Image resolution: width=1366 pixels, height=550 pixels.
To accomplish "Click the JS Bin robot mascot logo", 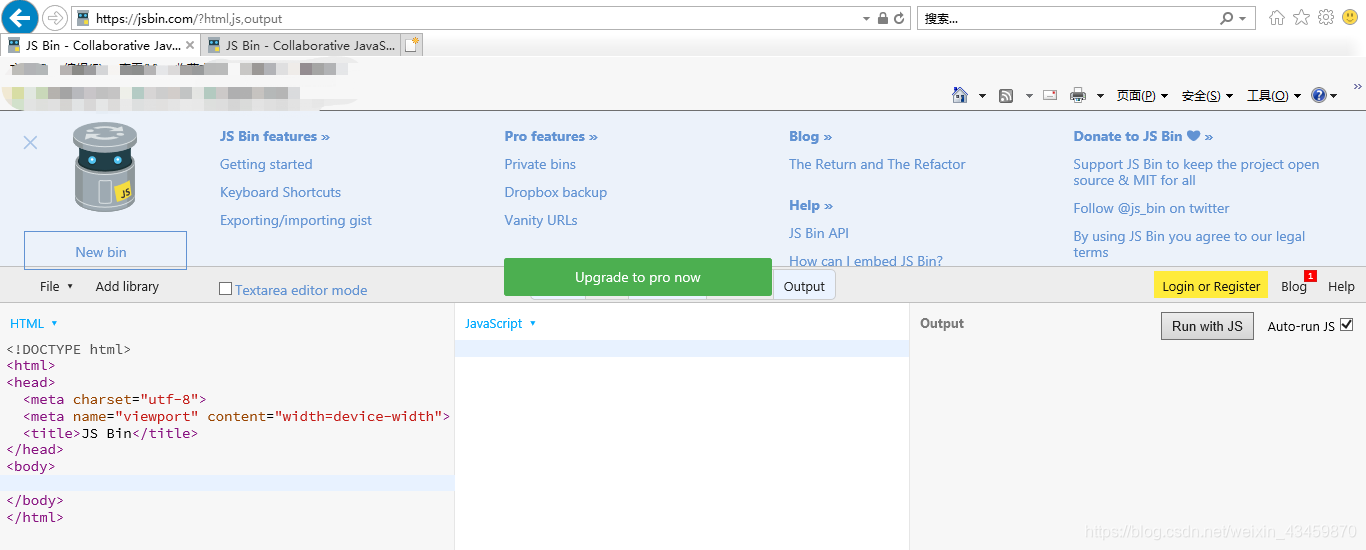I will click(104, 167).
